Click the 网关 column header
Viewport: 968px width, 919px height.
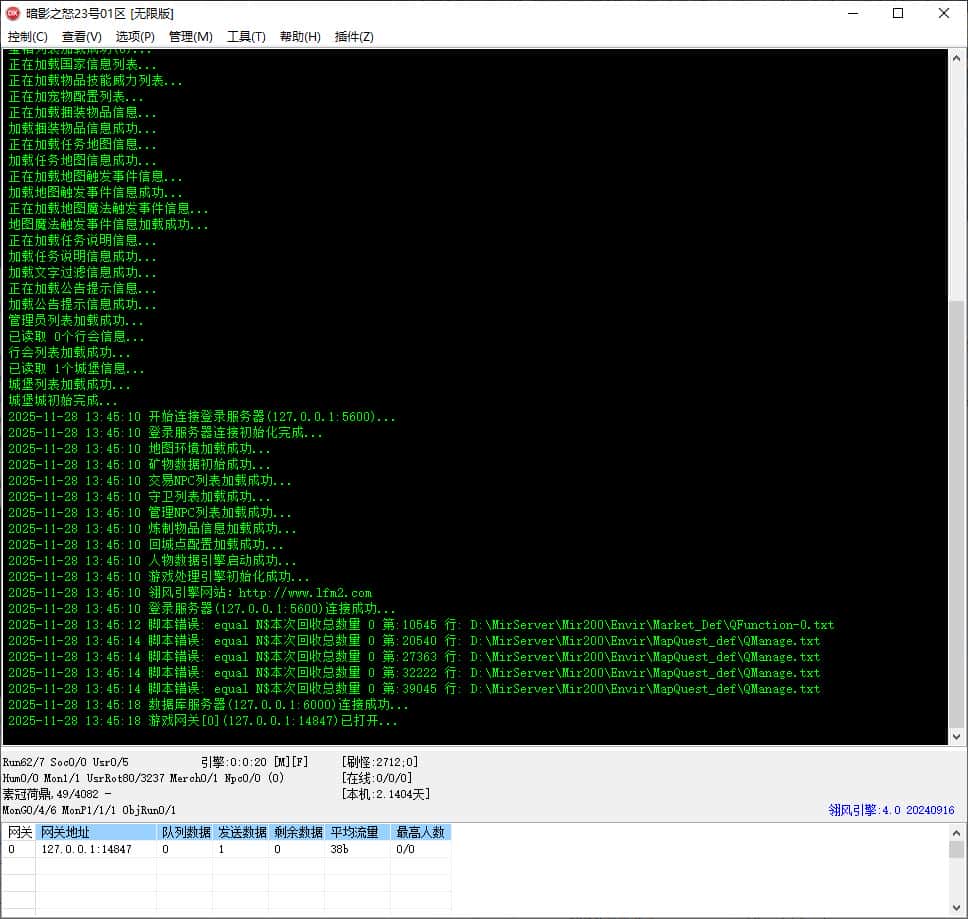(x=19, y=832)
